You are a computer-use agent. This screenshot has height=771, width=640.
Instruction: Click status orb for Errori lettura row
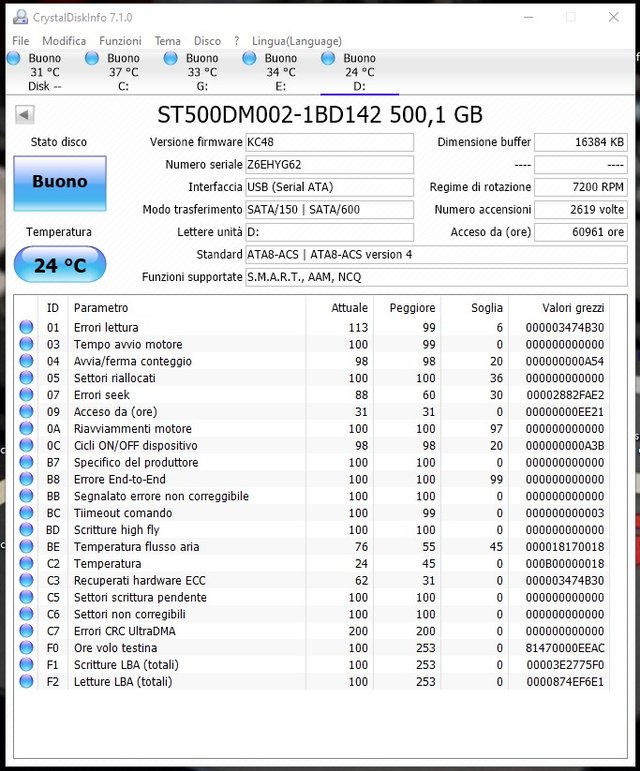click(x=26, y=327)
